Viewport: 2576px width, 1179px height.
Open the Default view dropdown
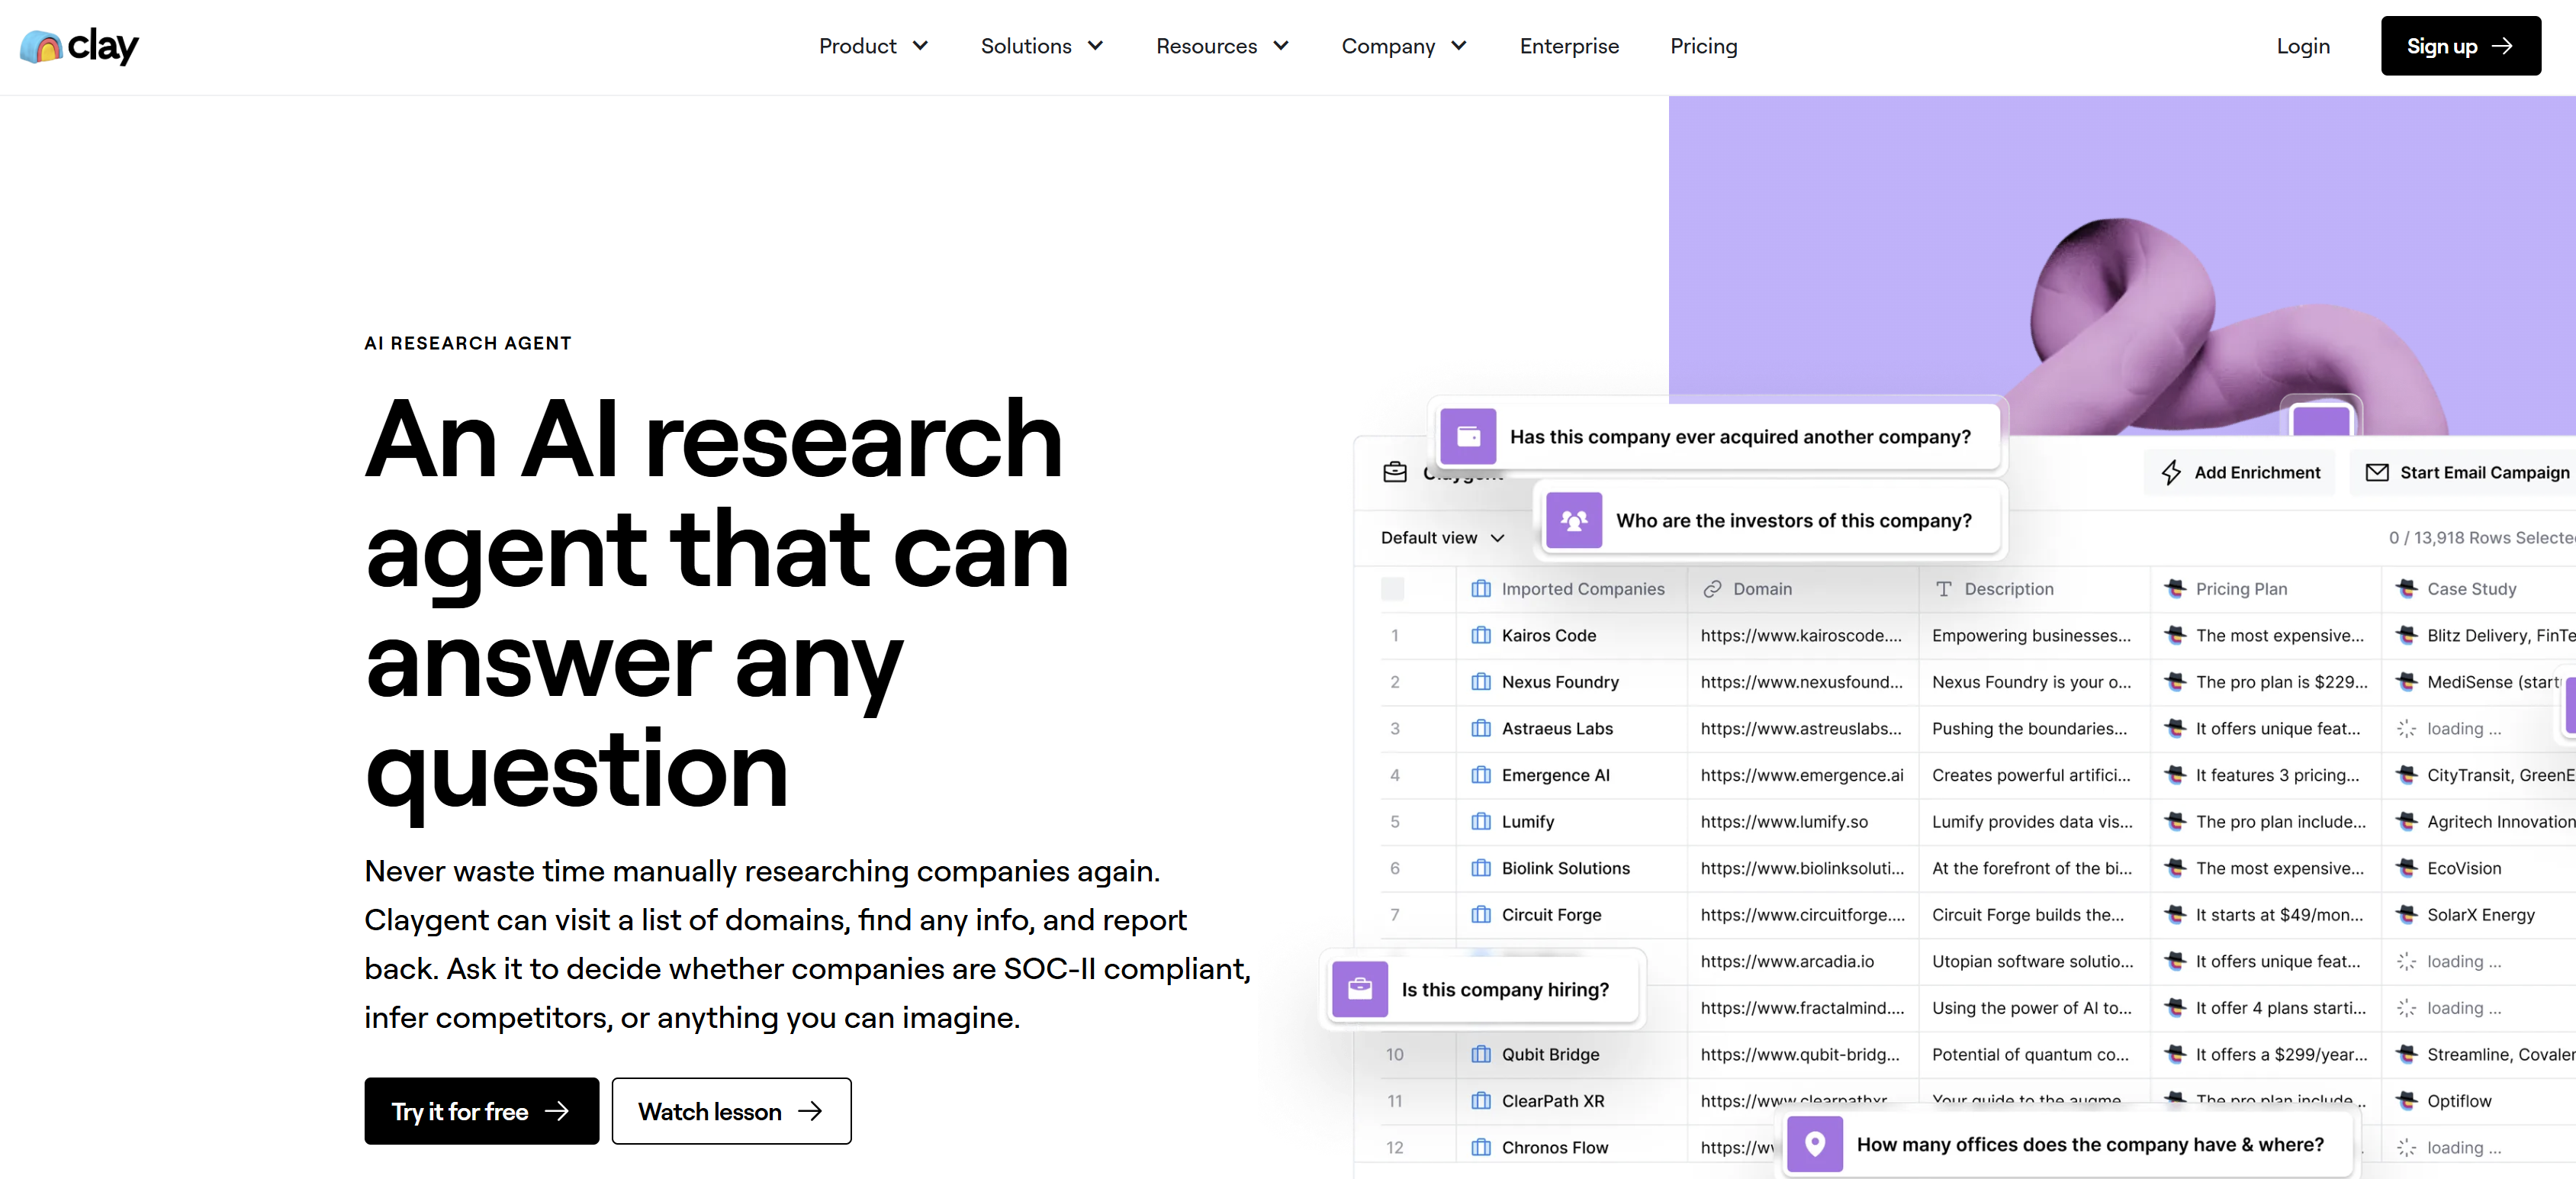click(1442, 537)
